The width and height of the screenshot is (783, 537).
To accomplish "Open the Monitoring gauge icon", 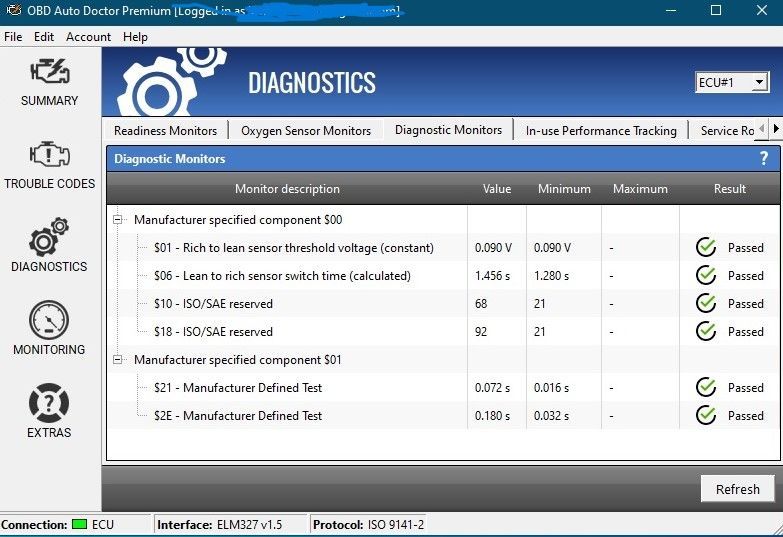I will 49,321.
